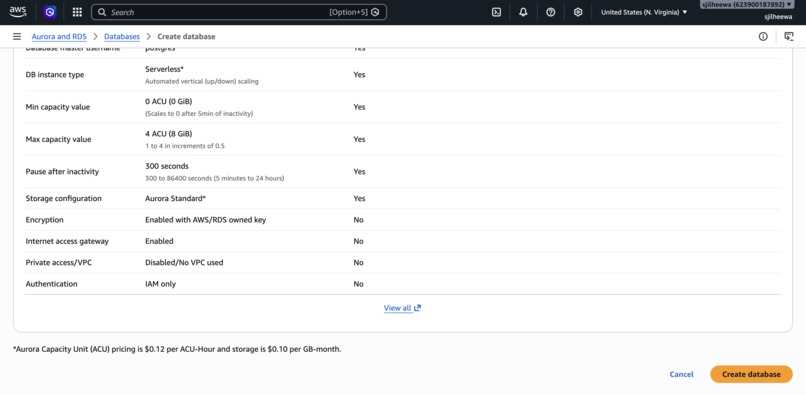Image resolution: width=806 pixels, height=395 pixels.
Task: Open the help question mark icon
Action: 551,12
